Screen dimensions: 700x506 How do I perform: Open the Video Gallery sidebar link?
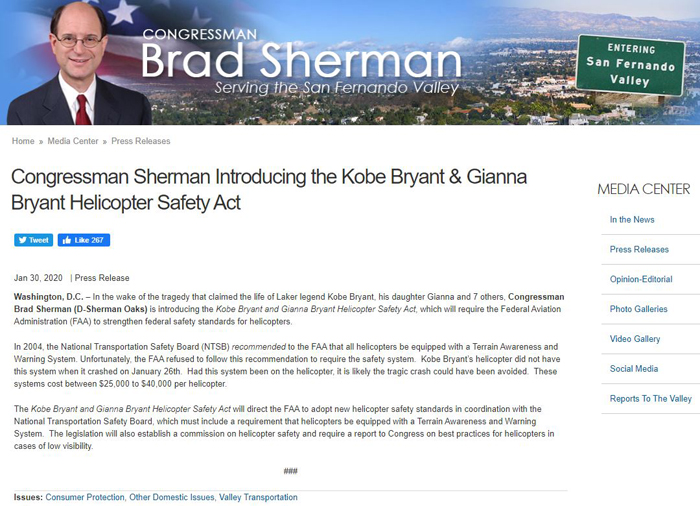[635, 339]
